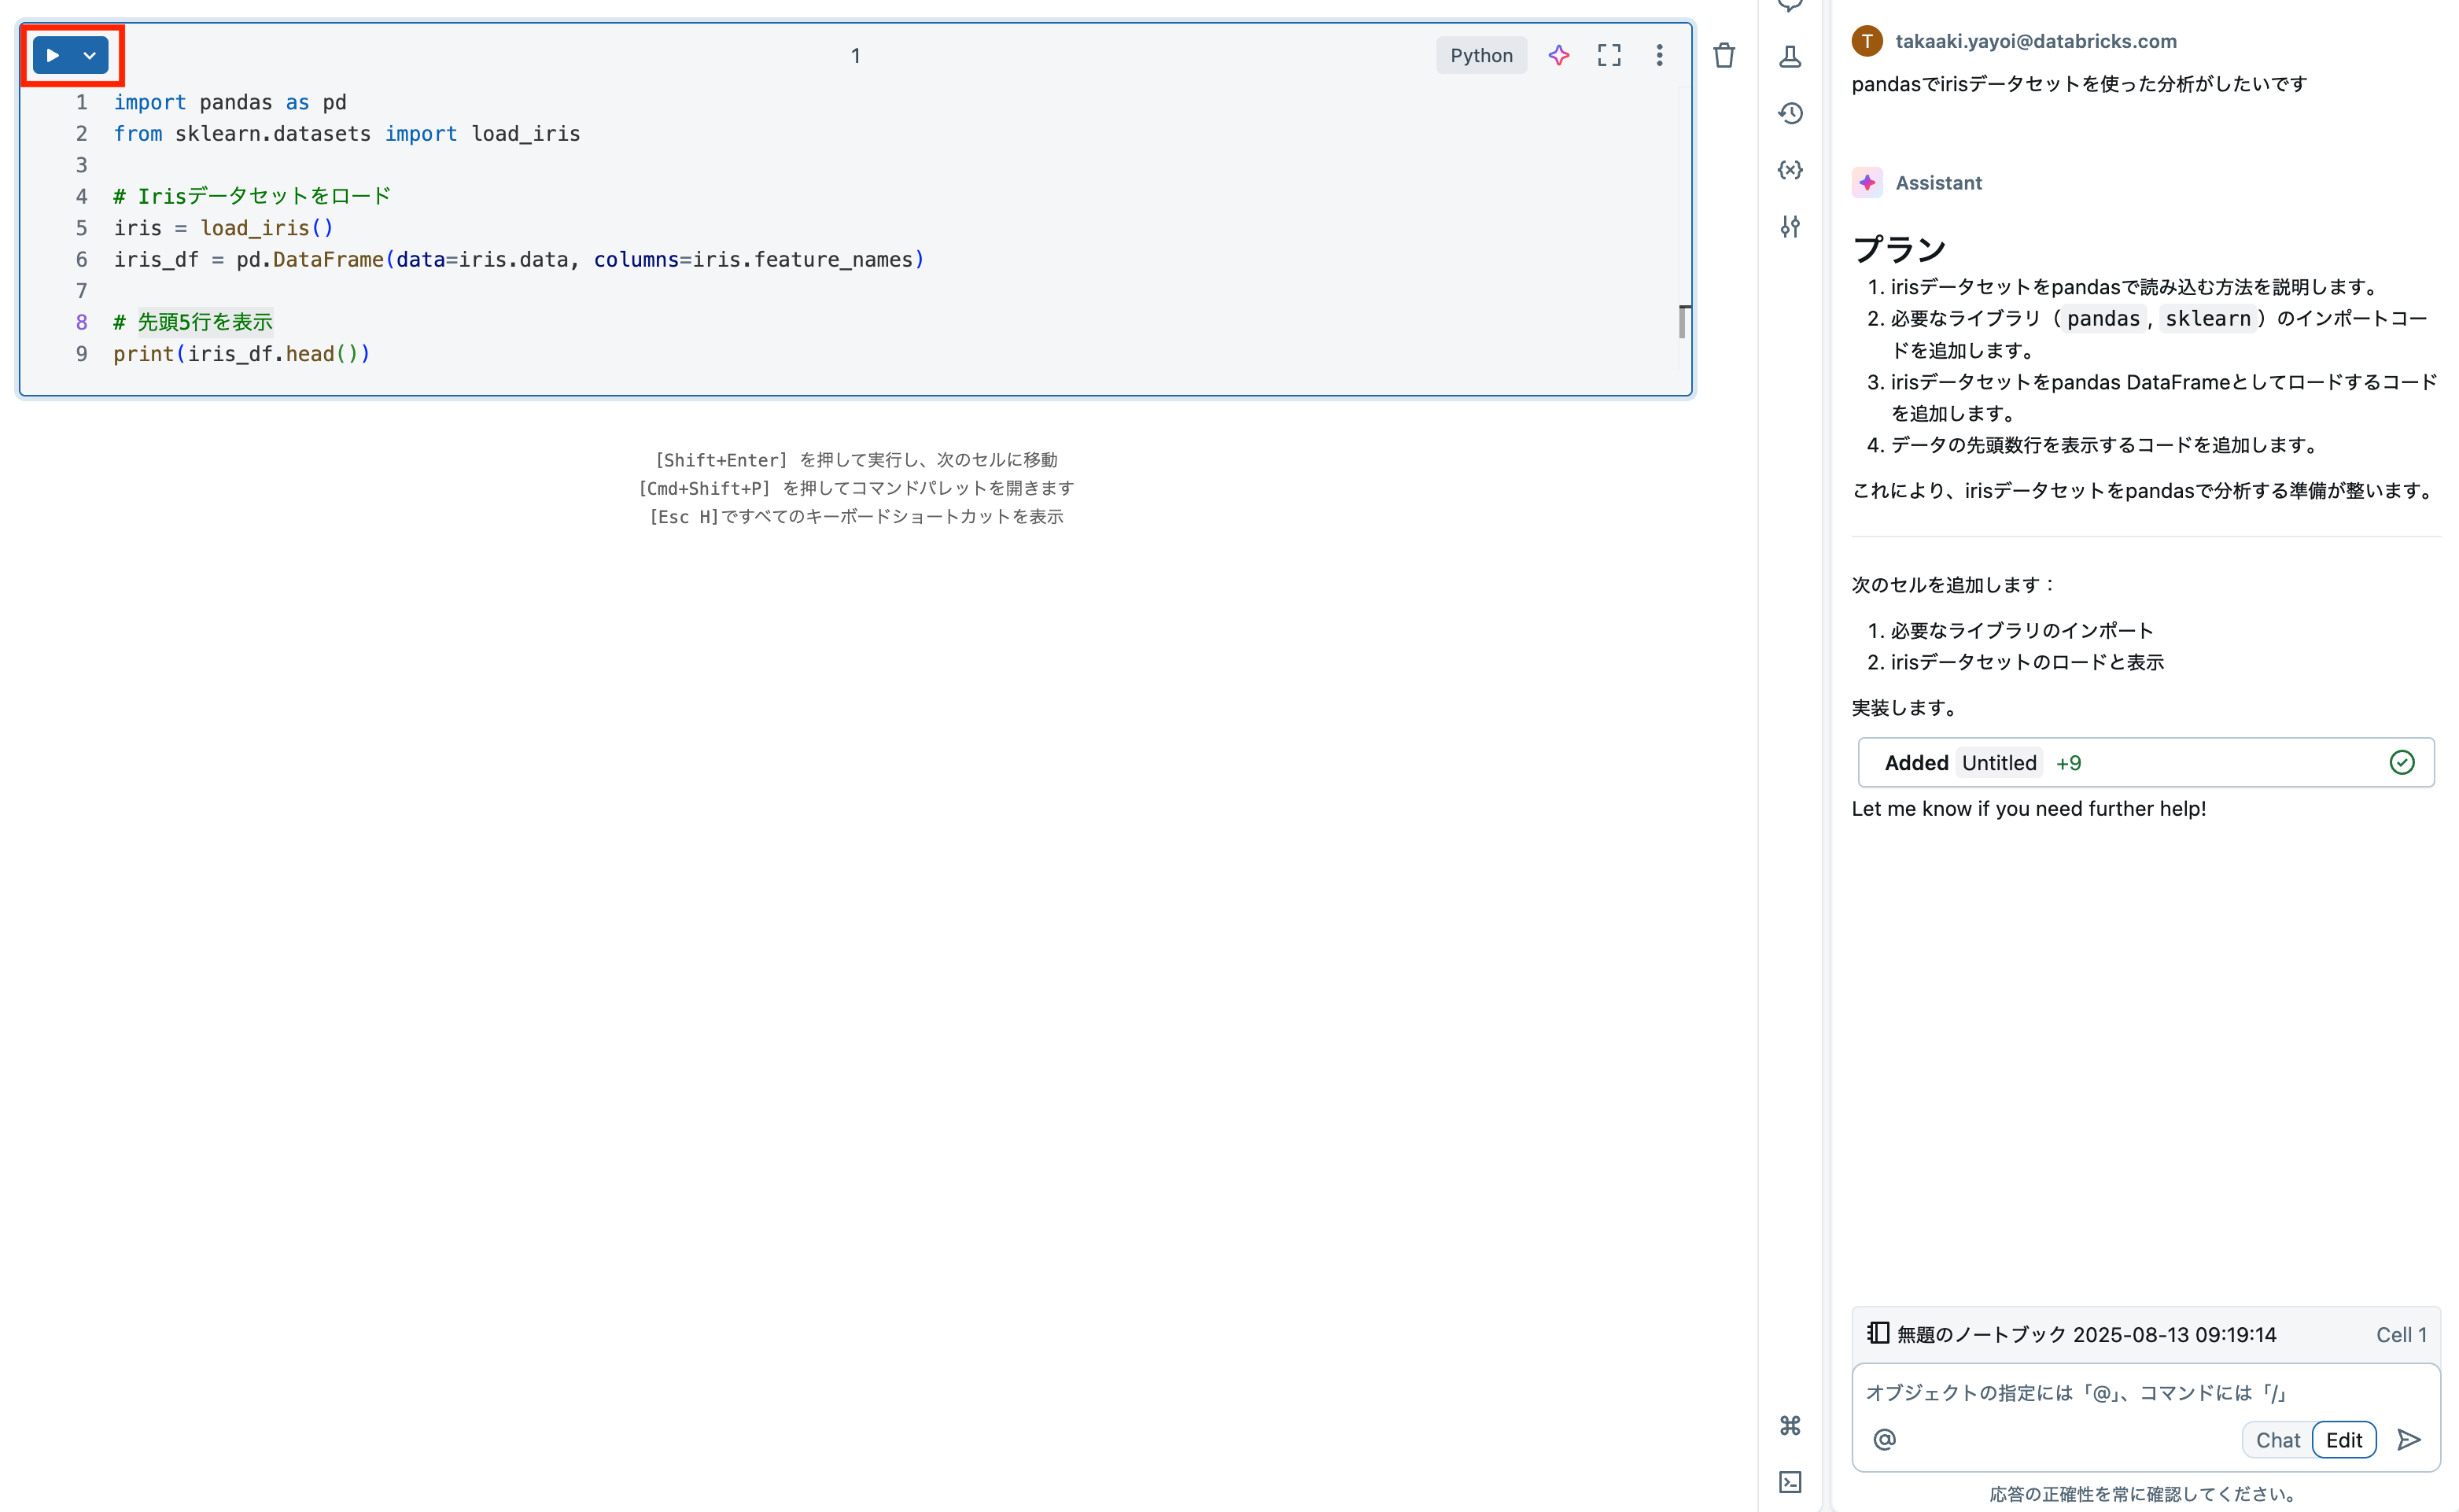This screenshot has width=2459, height=1512.
Task: Open the MLflow experiments flask icon
Action: tap(1790, 57)
